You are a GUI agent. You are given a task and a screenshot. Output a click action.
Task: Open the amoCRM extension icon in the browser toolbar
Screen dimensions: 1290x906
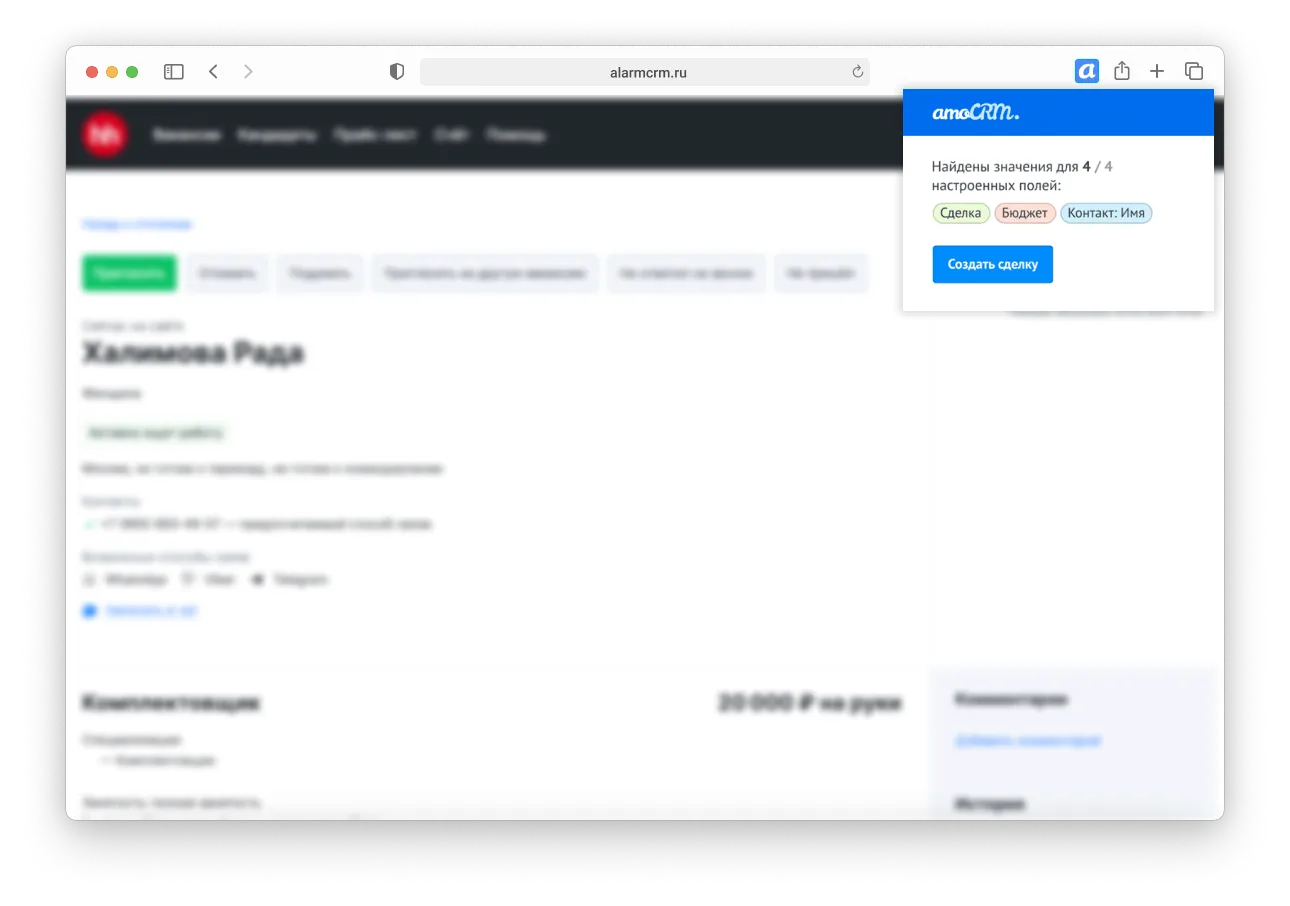click(1086, 71)
